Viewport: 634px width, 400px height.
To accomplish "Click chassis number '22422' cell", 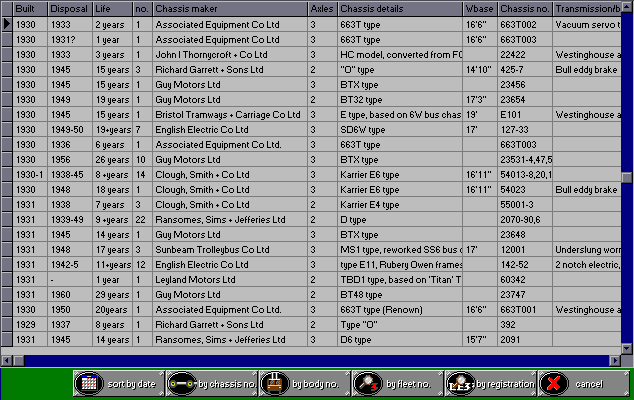I will (x=525, y=55).
